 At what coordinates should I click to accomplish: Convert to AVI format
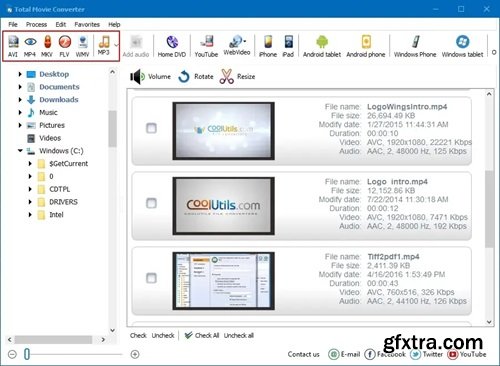coord(13,46)
